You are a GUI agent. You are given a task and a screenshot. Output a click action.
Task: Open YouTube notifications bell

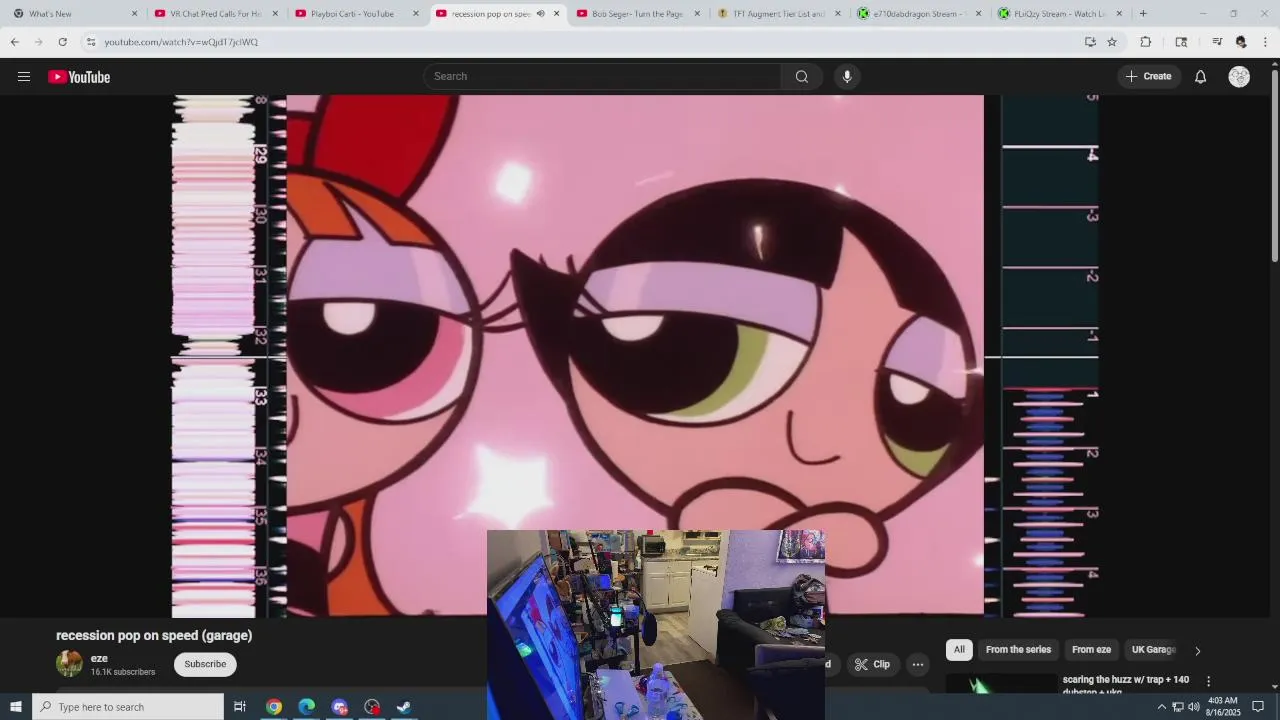coord(1200,77)
